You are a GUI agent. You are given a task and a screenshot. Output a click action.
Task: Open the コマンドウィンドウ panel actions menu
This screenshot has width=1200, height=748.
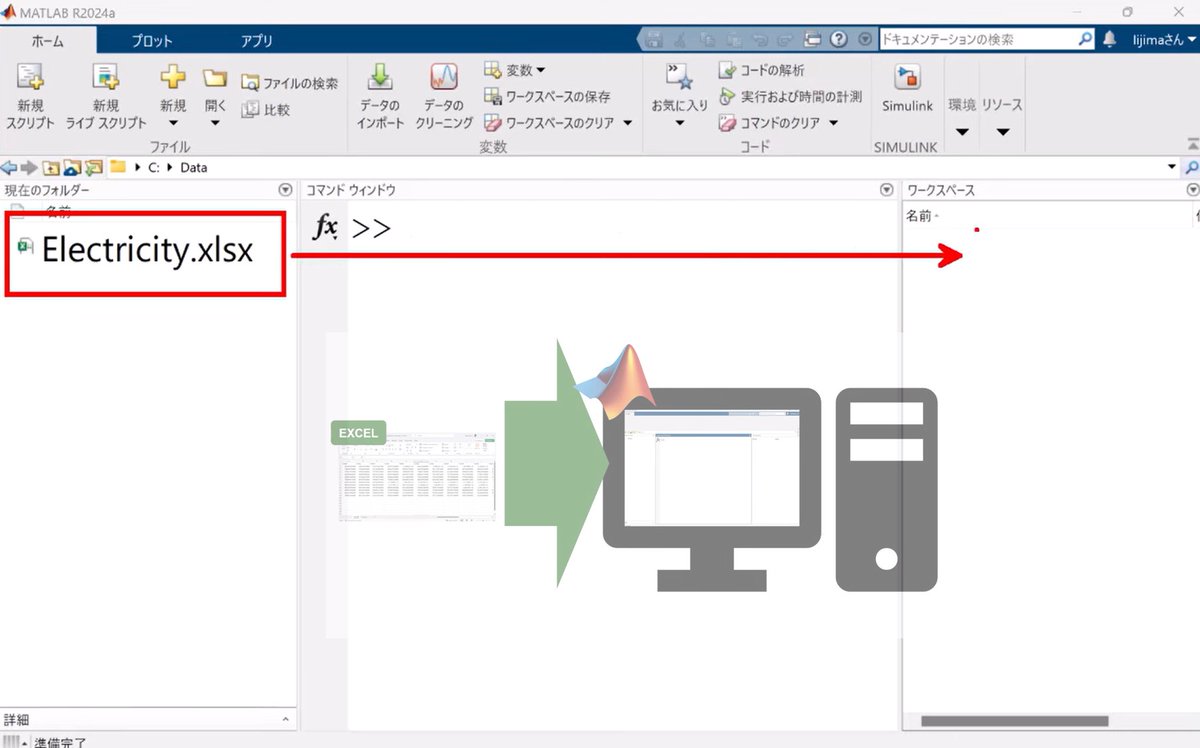886,190
